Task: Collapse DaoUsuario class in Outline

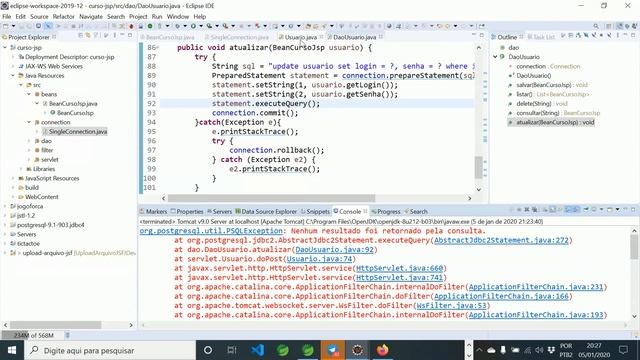Action: tap(496, 57)
